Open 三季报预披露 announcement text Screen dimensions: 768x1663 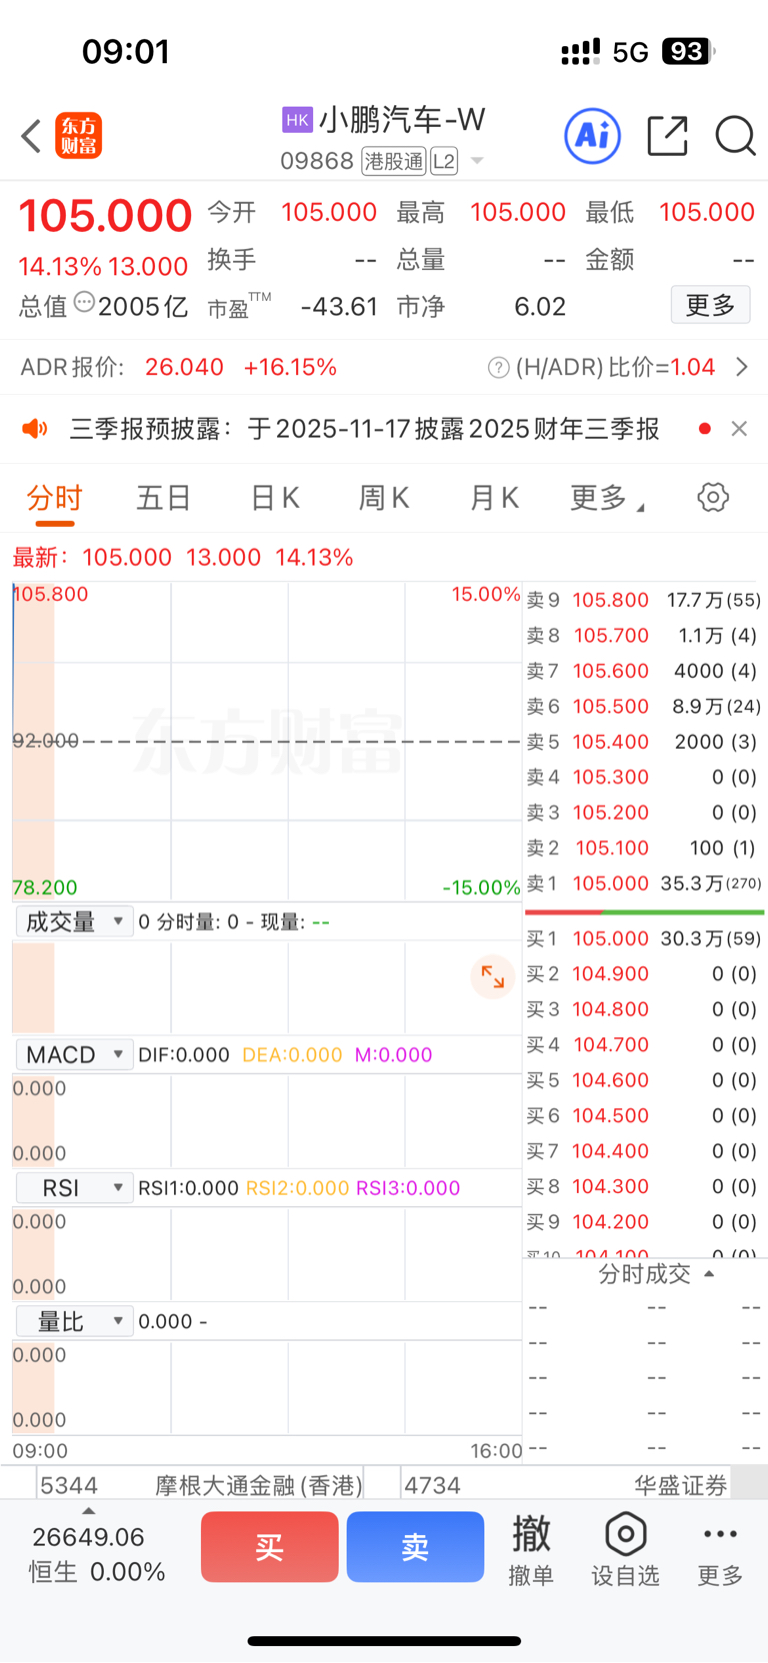coord(364,429)
